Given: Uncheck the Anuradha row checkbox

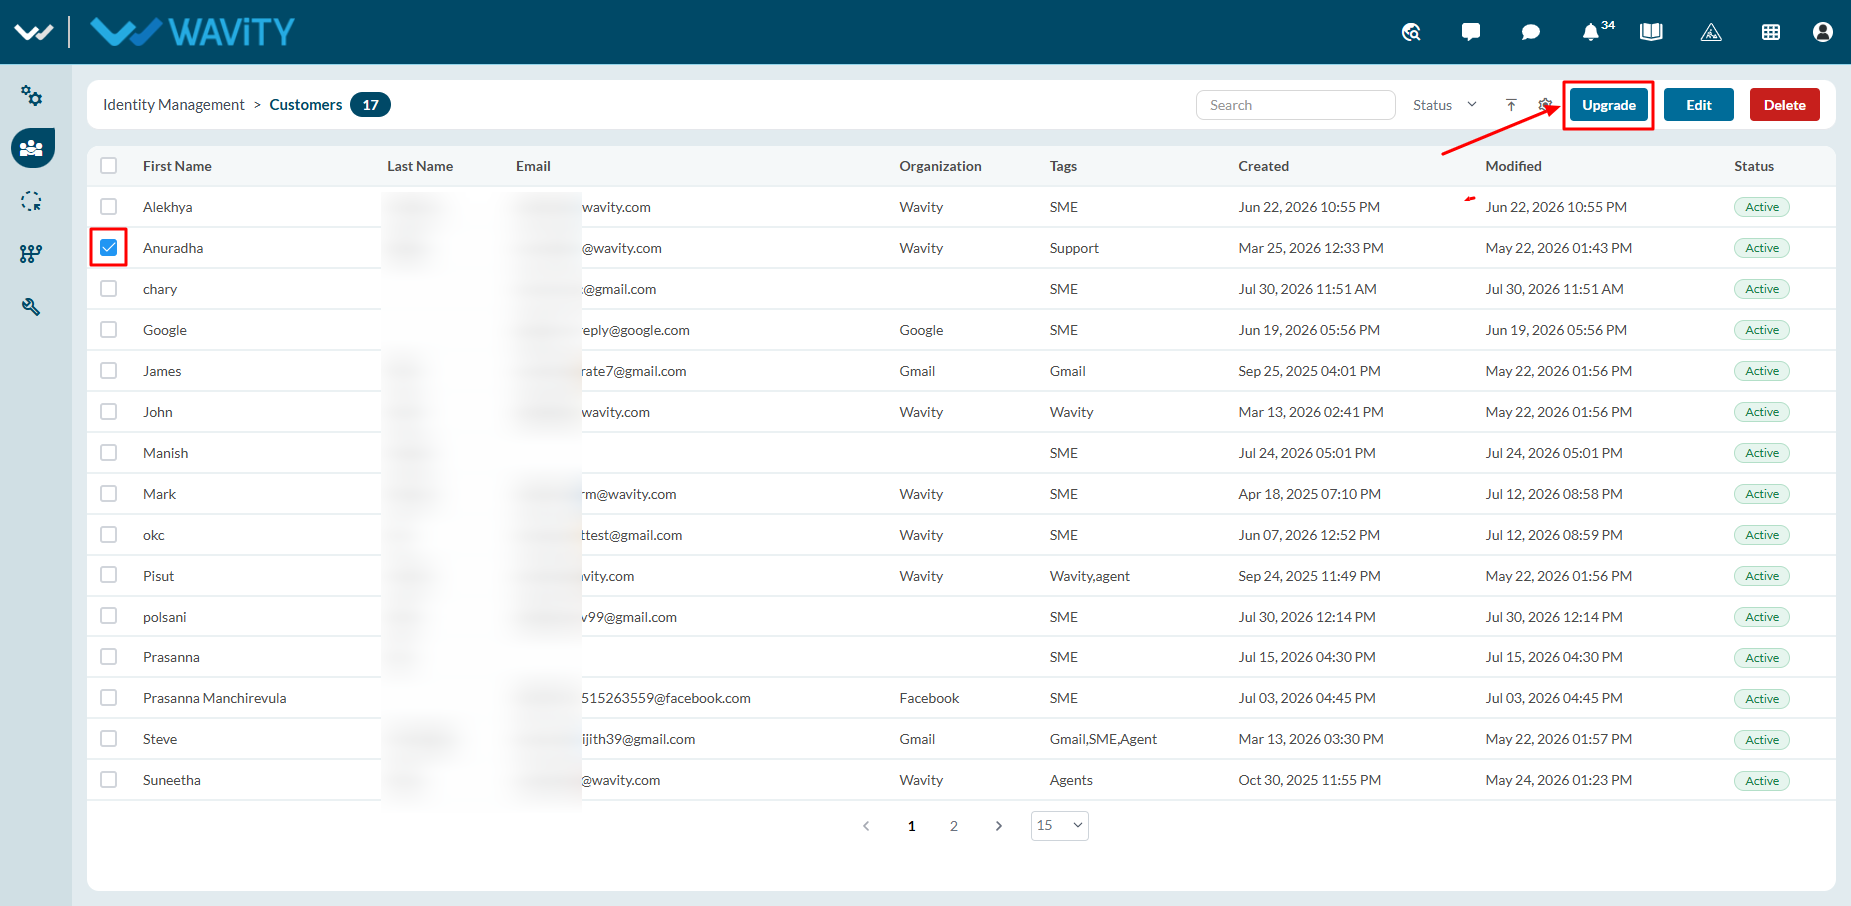Looking at the screenshot, I should click(109, 248).
